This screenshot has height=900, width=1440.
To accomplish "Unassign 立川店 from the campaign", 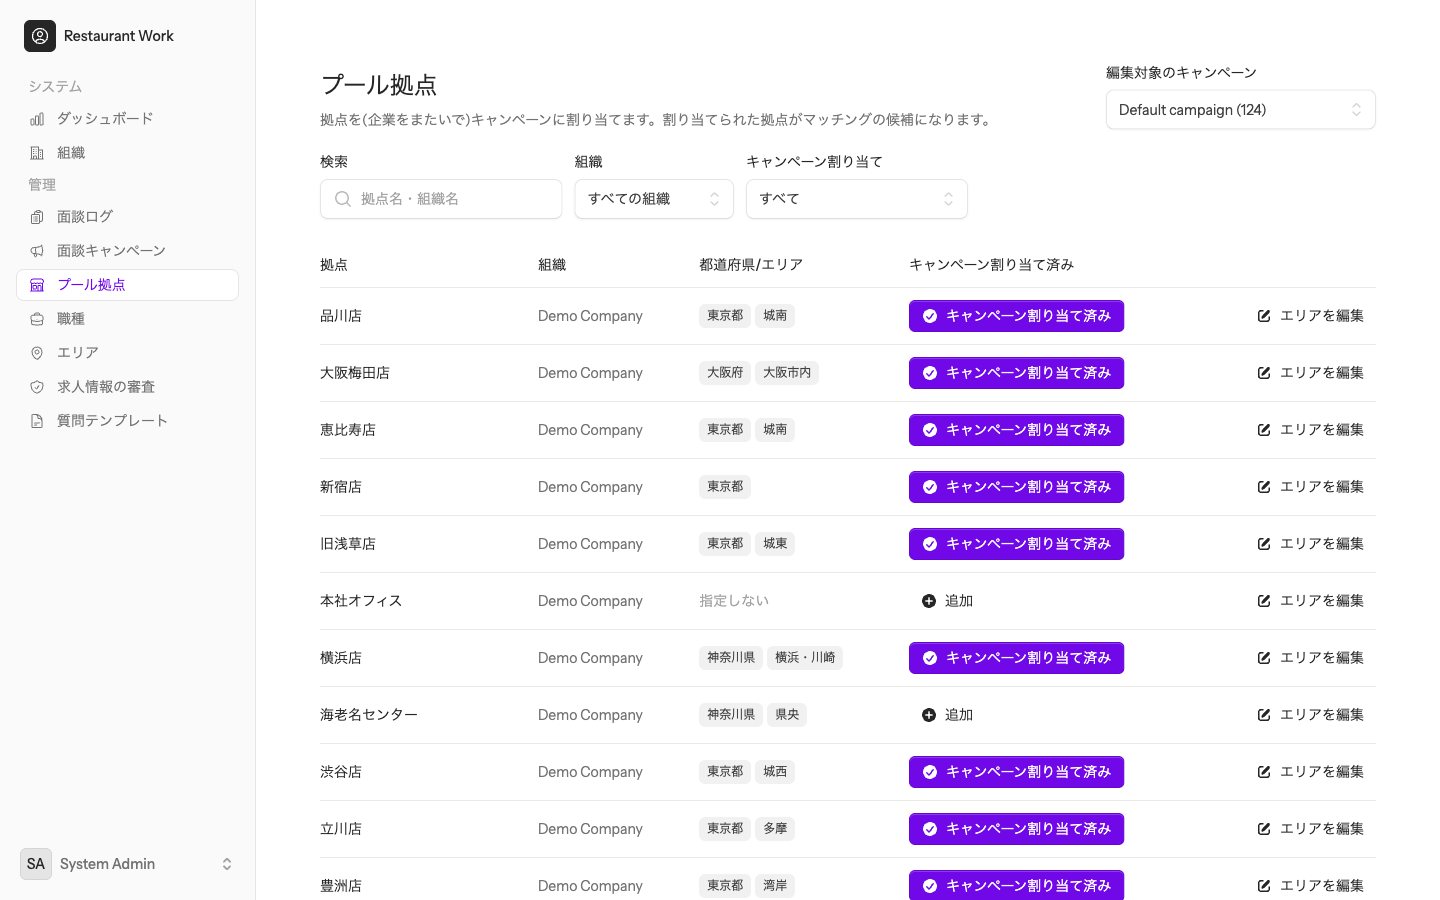I will tap(1016, 829).
